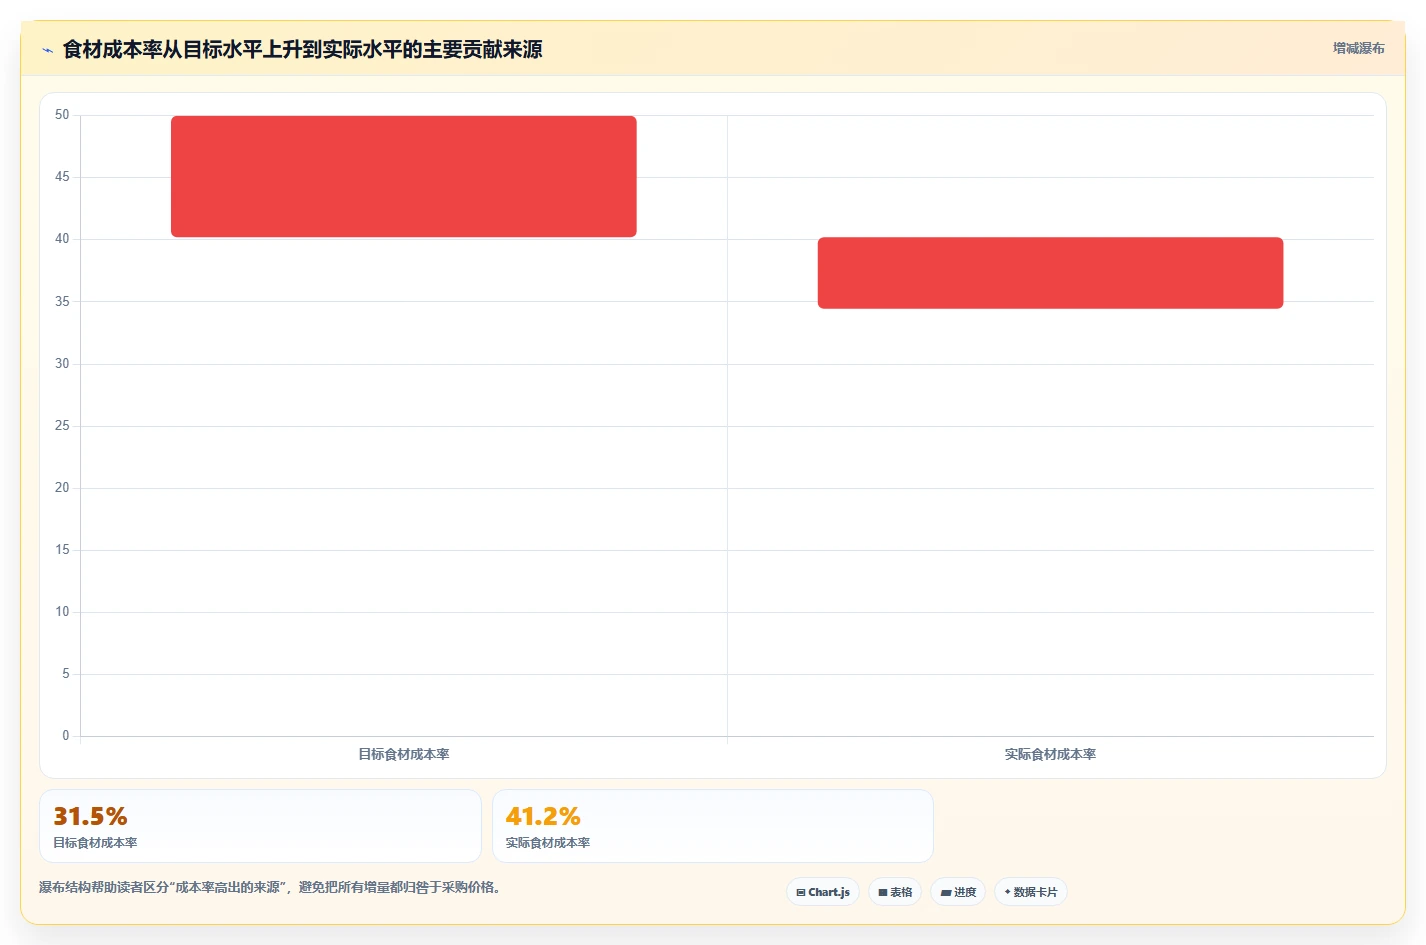Select the 表格 tag chip
Screen dimensions: 1426x945
[x=895, y=892]
